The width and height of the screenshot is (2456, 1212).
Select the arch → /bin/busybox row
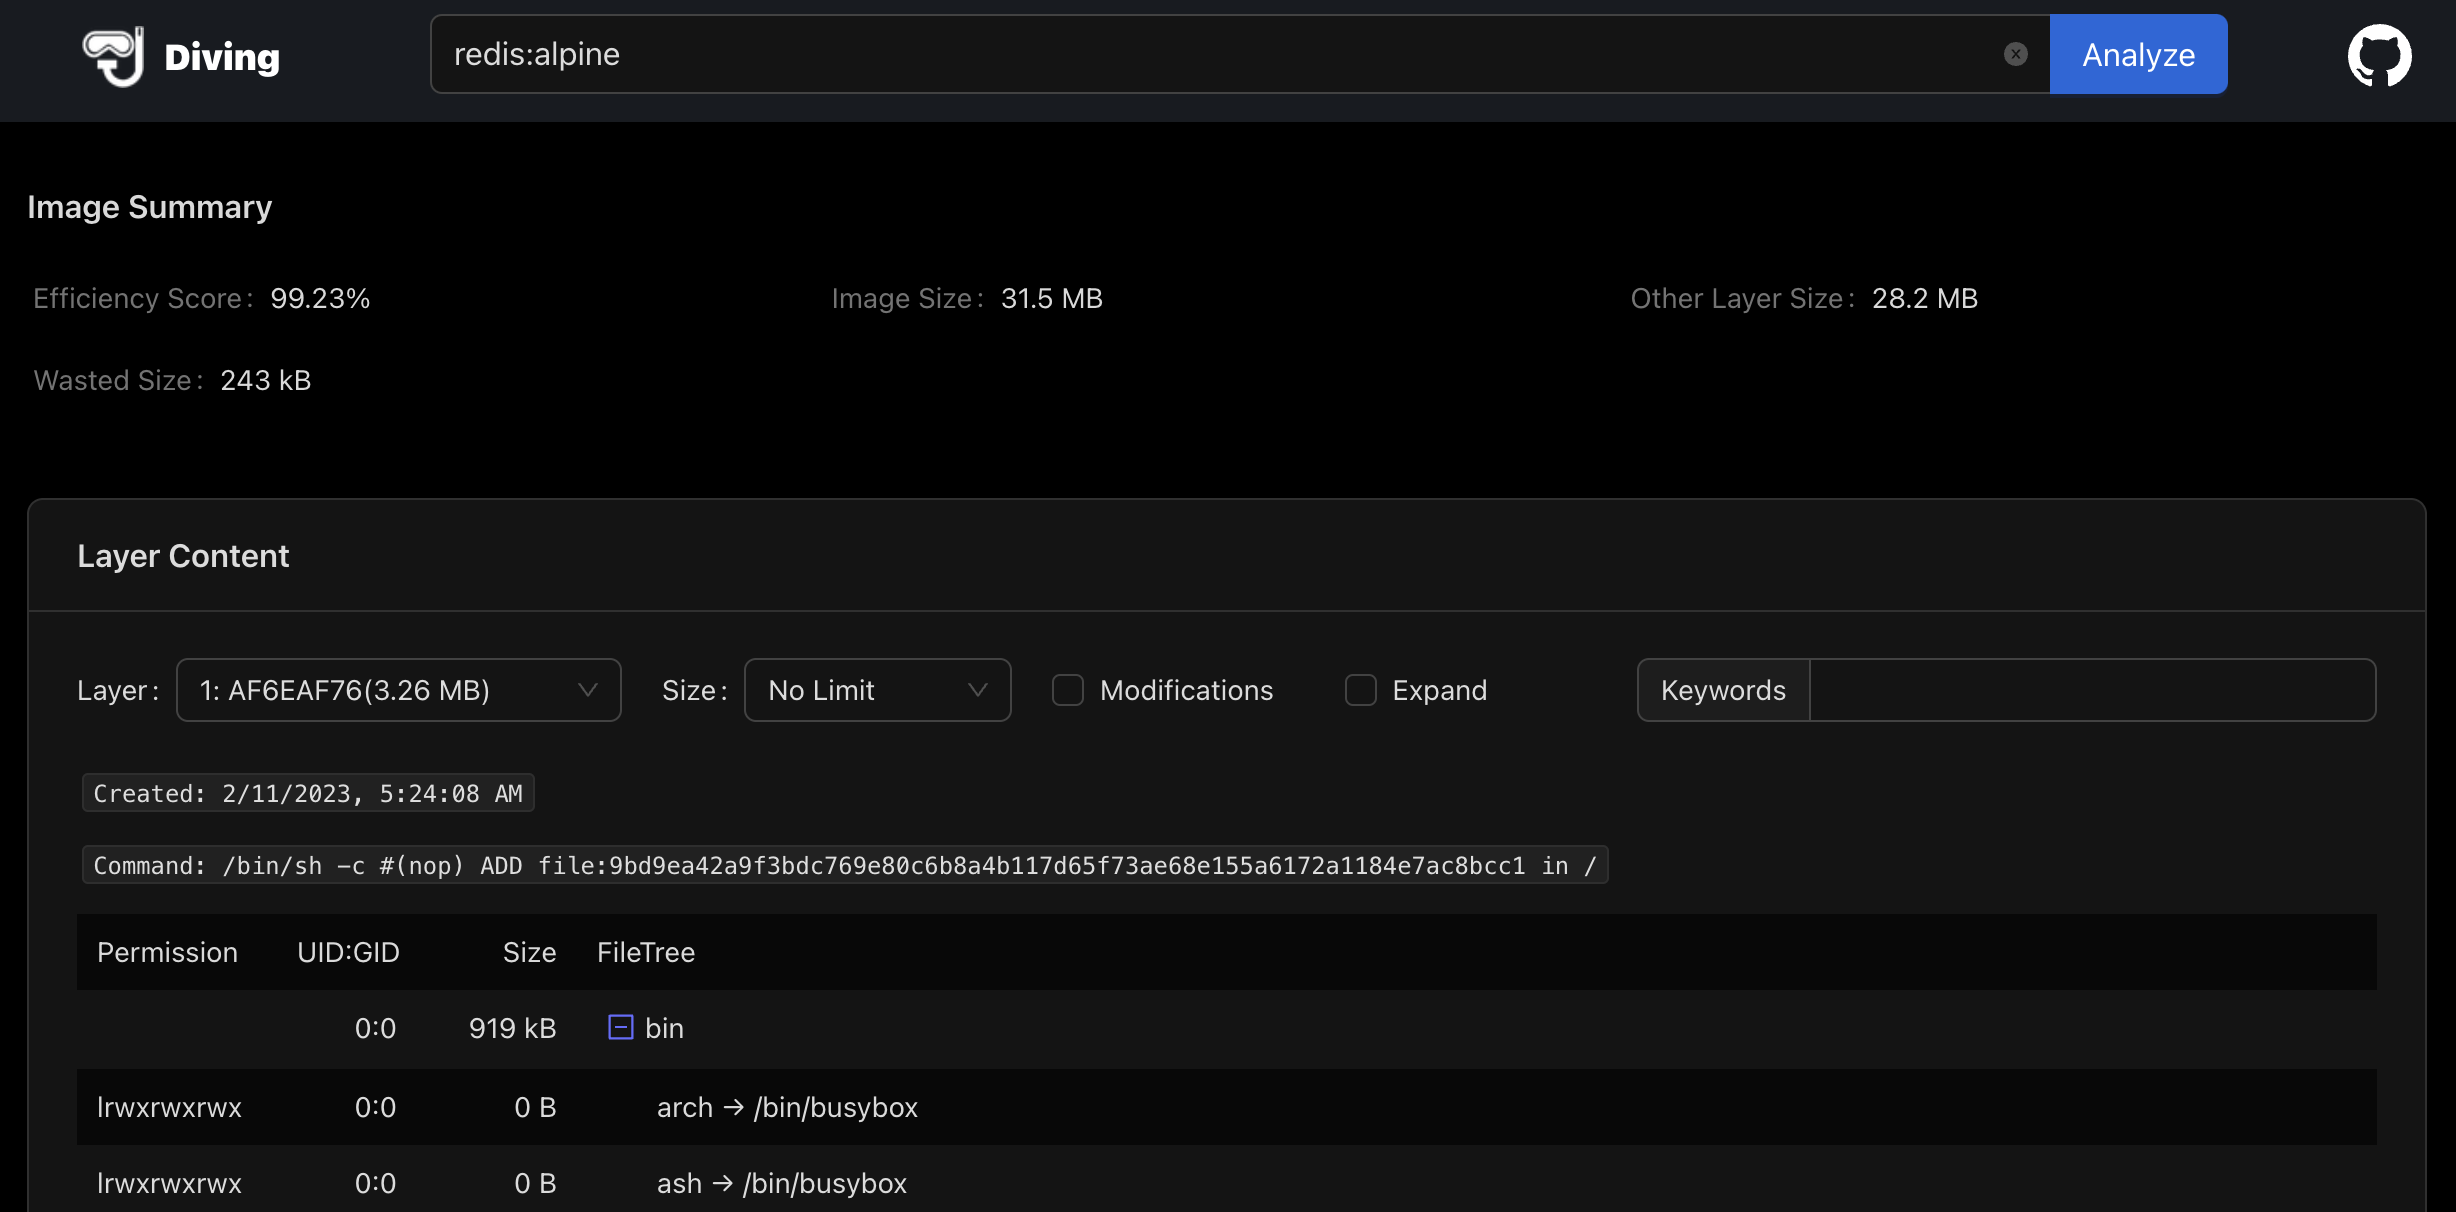787,1107
